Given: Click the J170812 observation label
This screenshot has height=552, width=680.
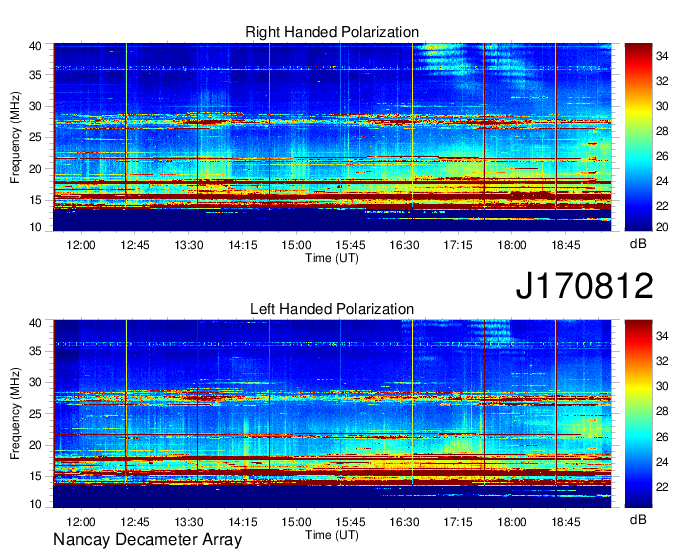Looking at the screenshot, I should 584,286.
